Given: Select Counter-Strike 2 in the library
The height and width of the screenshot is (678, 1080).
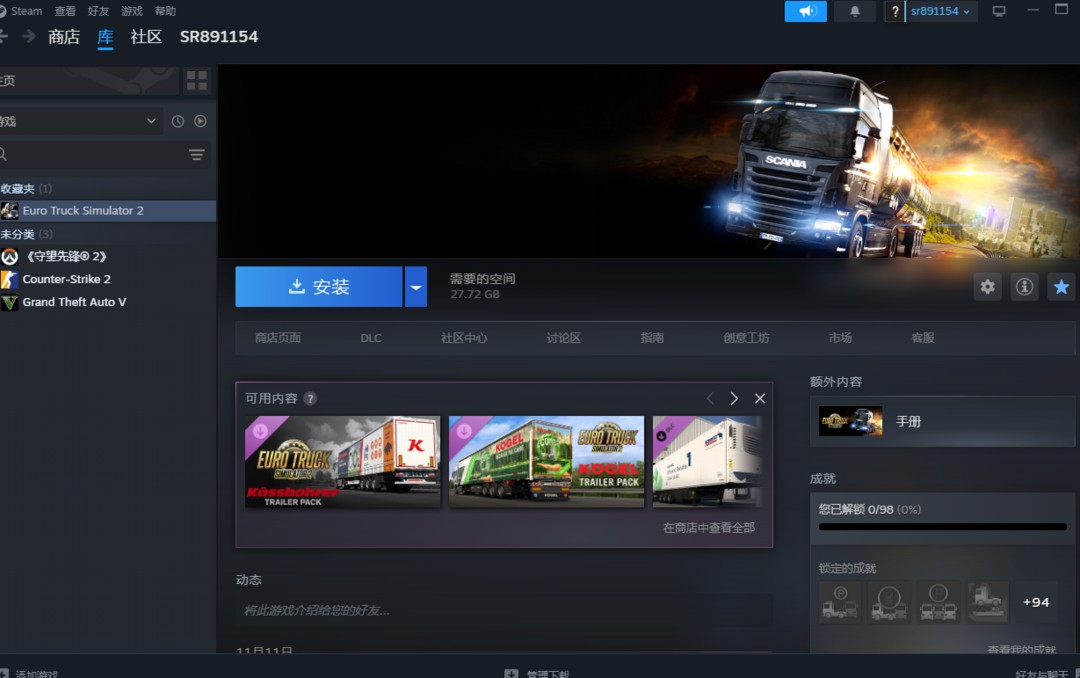Looking at the screenshot, I should [x=108, y=279].
